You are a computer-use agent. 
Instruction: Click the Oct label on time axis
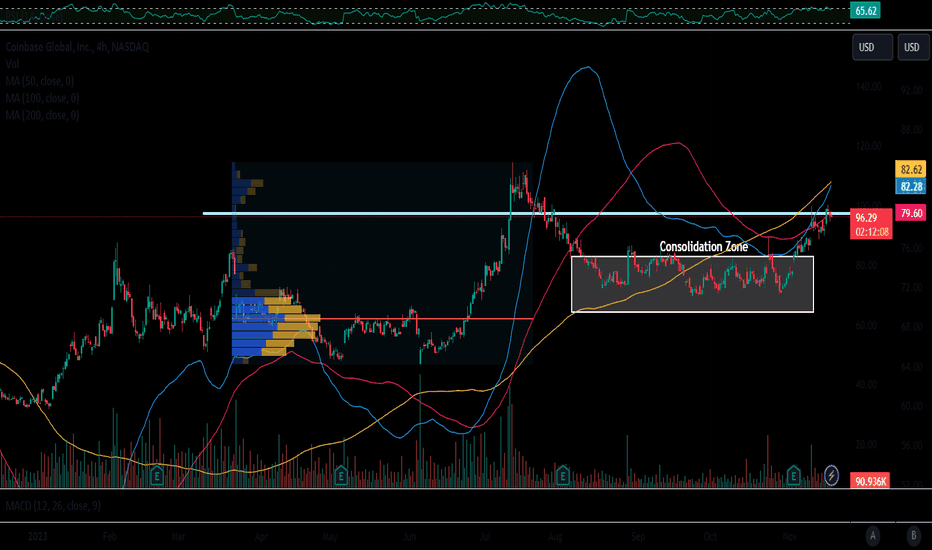point(710,536)
